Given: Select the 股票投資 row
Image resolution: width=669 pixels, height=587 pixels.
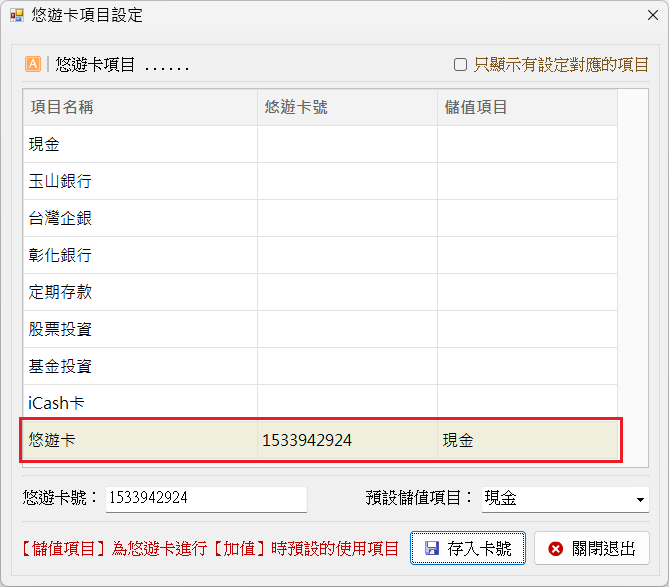Looking at the screenshot, I should coord(320,329).
